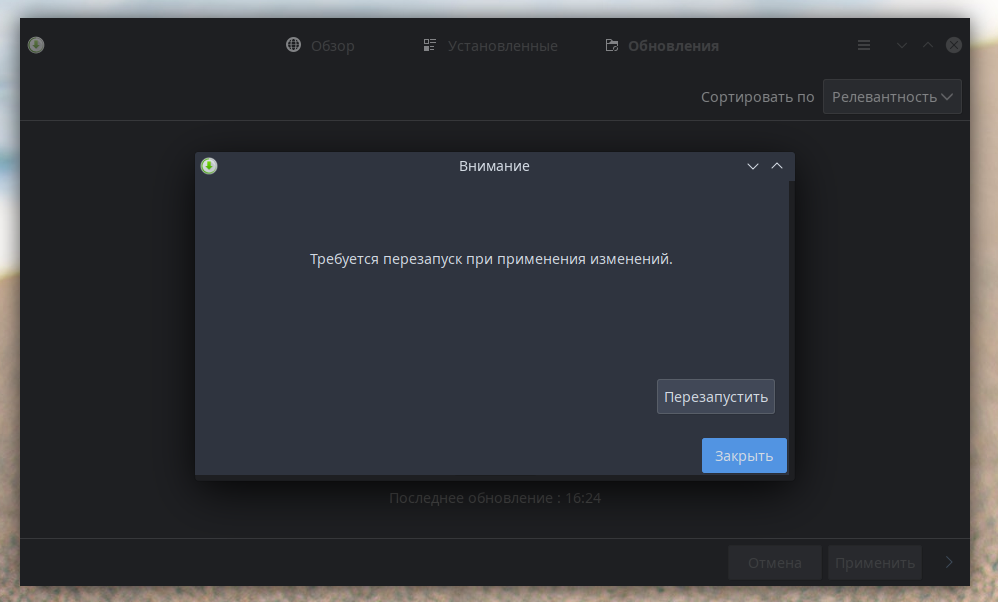Image resolution: width=998 pixels, height=602 pixels.
Task: Maximize the main software manager window
Action: coord(927,45)
